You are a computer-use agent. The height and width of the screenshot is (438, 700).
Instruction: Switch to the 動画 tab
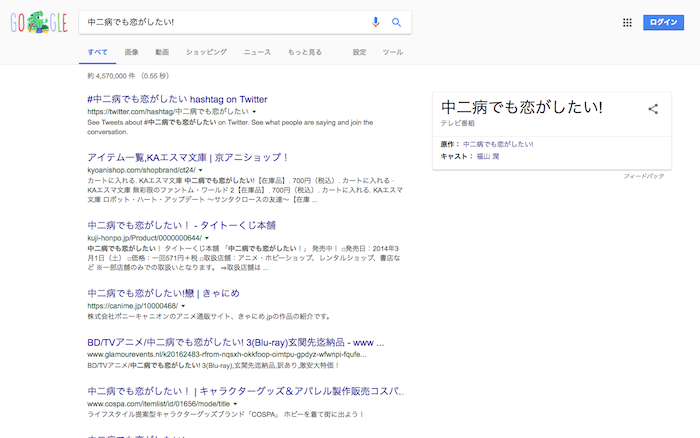(x=162, y=51)
